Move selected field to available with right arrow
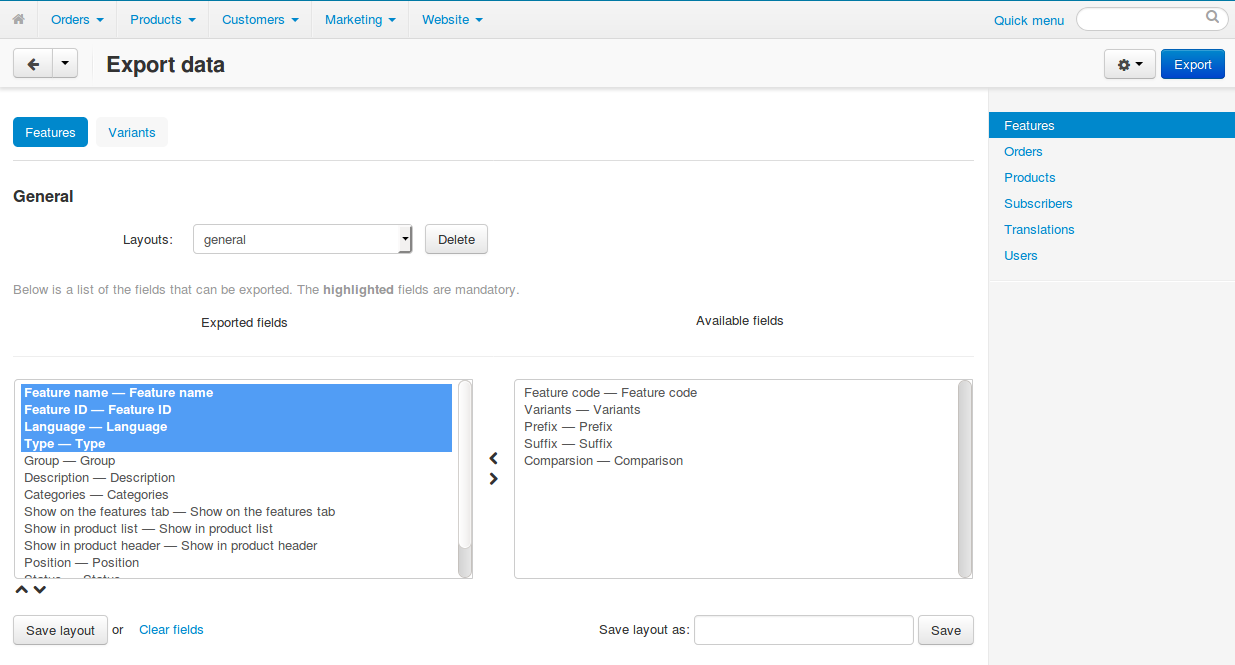This screenshot has height=665, width=1235. (x=493, y=479)
